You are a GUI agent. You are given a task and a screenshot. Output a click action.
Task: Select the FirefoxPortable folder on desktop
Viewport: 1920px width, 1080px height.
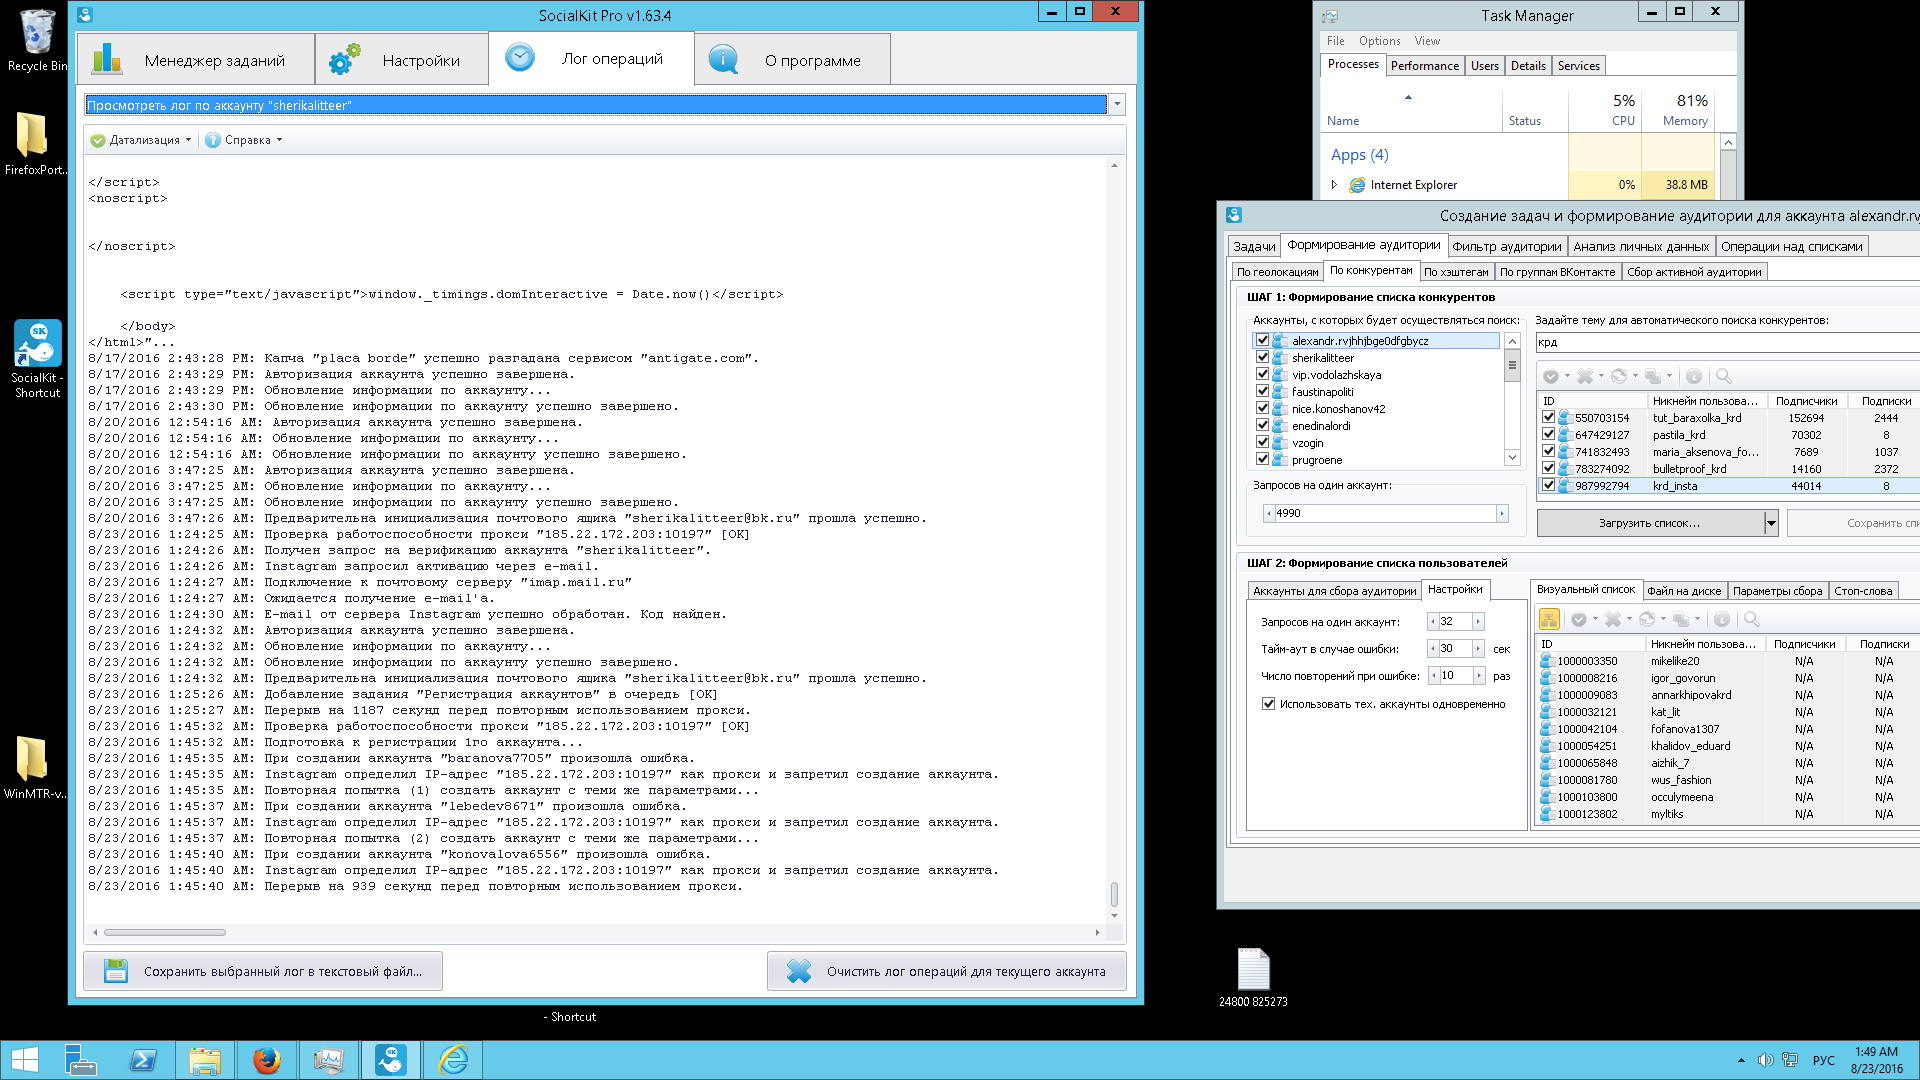(x=35, y=143)
